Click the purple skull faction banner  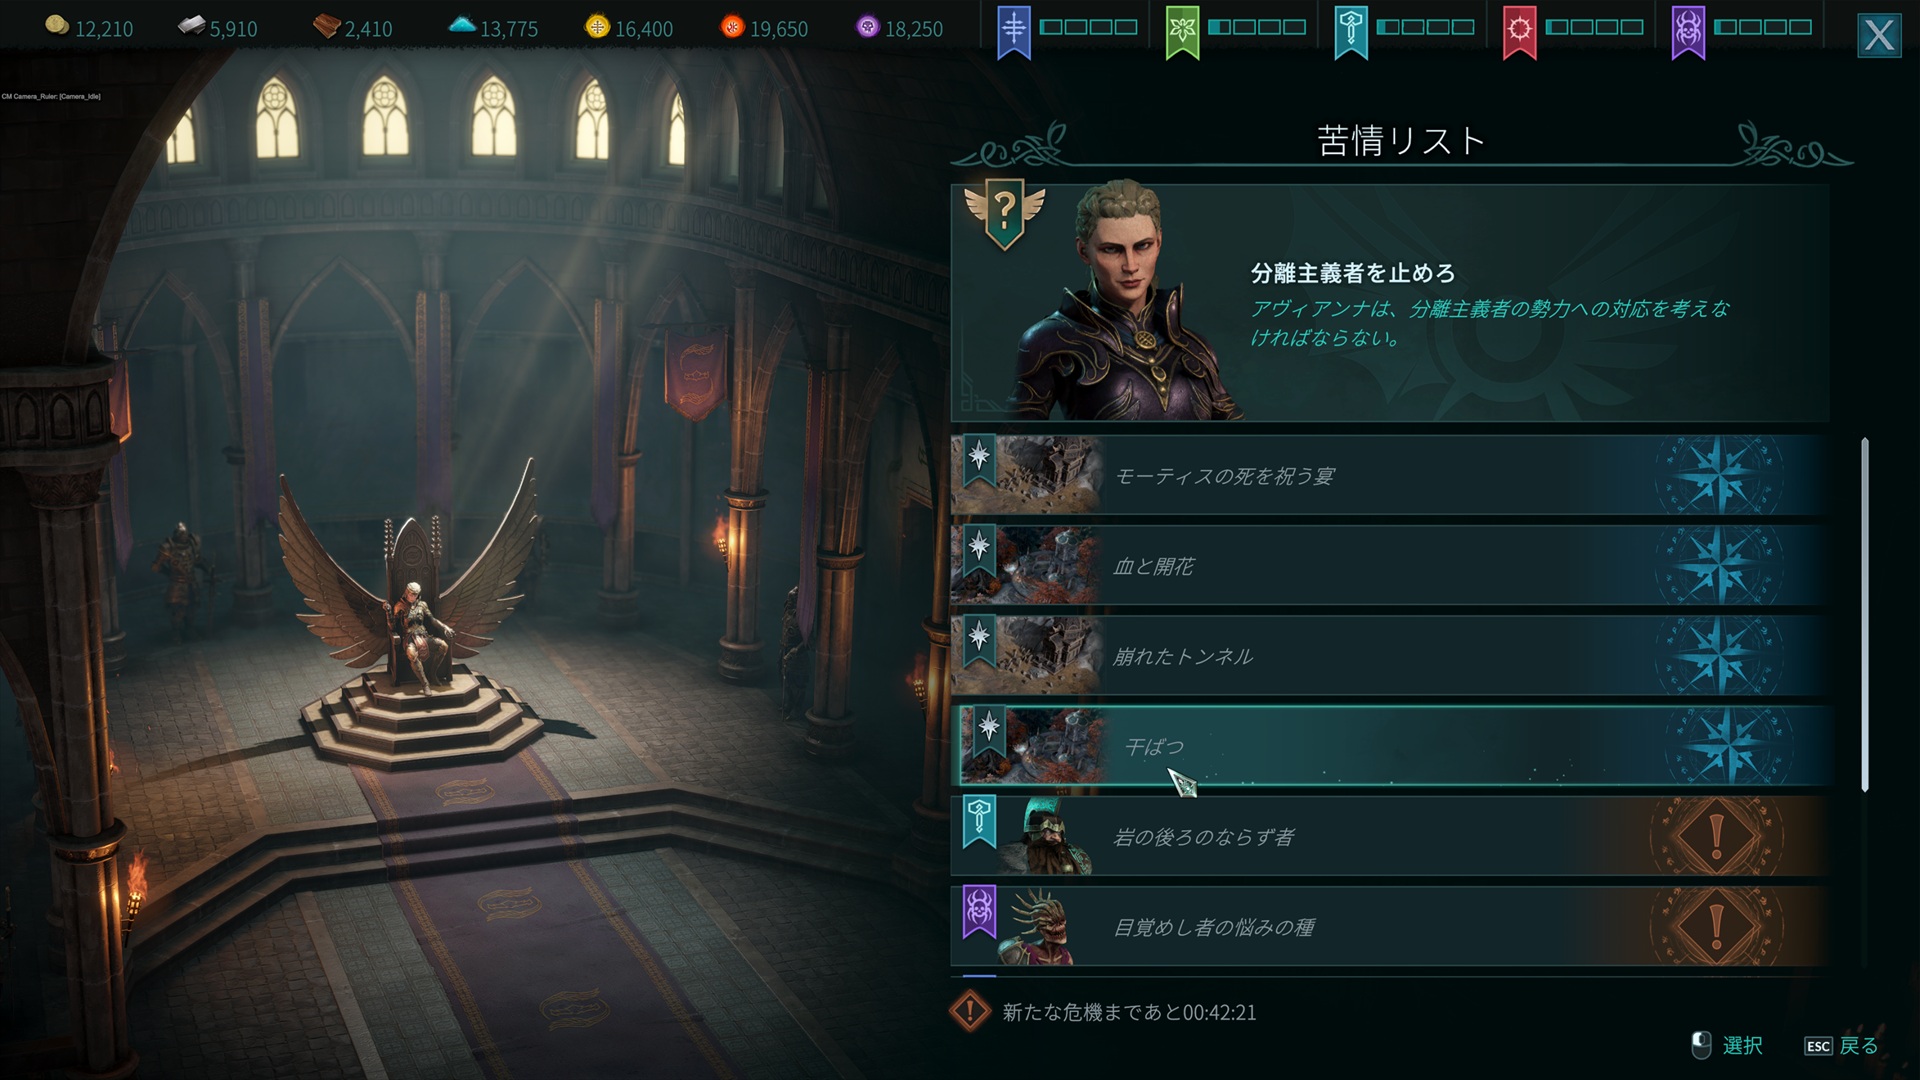point(1688,31)
